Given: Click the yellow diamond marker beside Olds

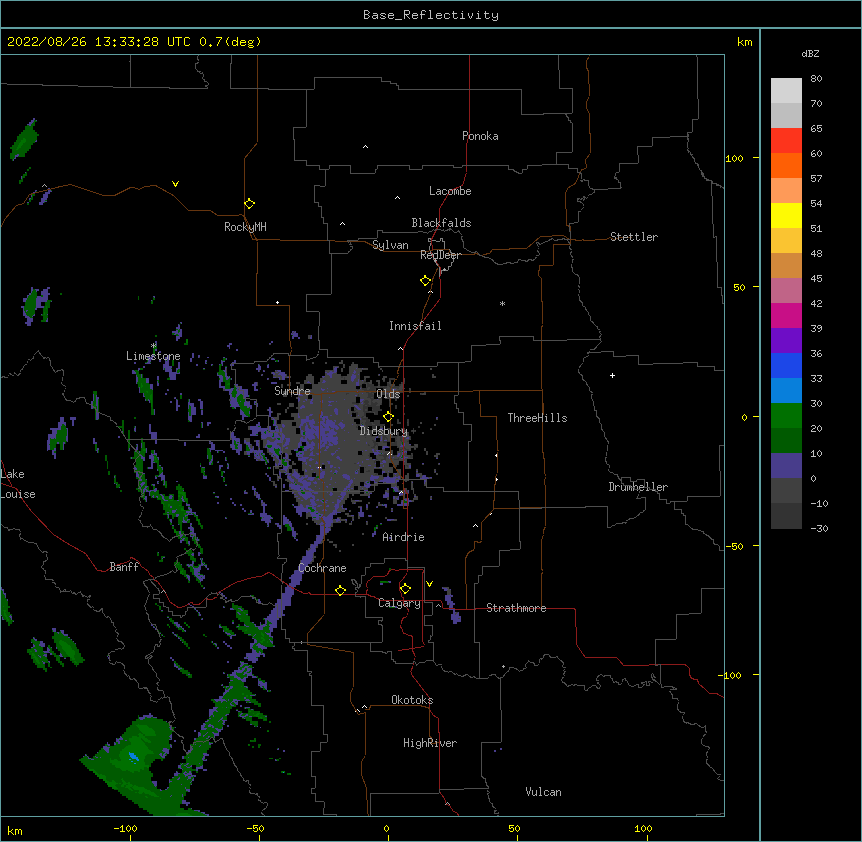Looking at the screenshot, I should [388, 417].
